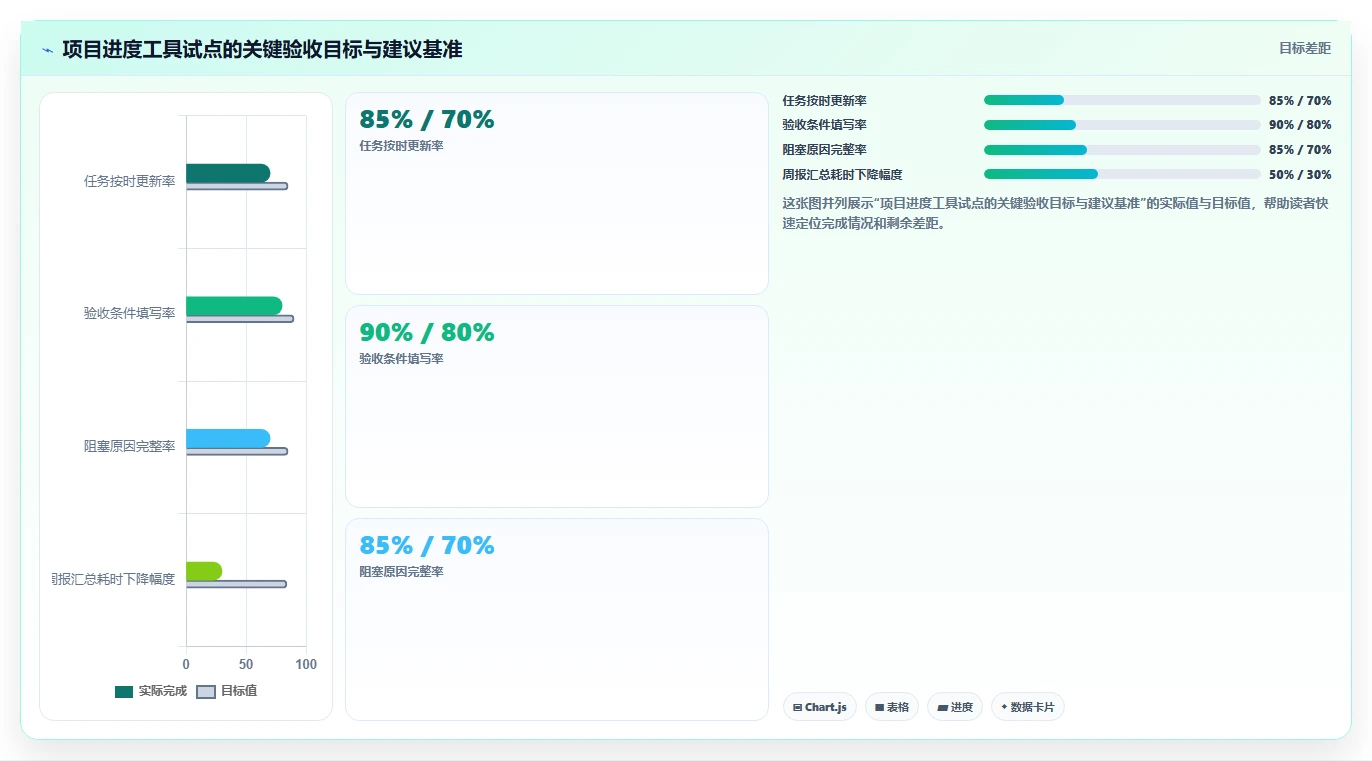
Task: Click the 阻塞原因完整率 axis label in chart
Action: [130, 446]
